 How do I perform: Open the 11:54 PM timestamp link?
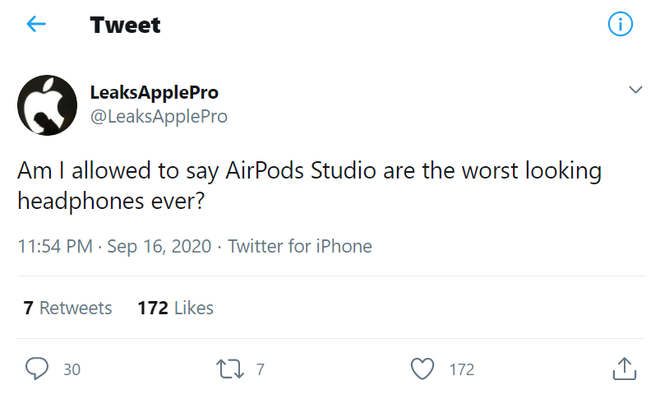coord(55,246)
